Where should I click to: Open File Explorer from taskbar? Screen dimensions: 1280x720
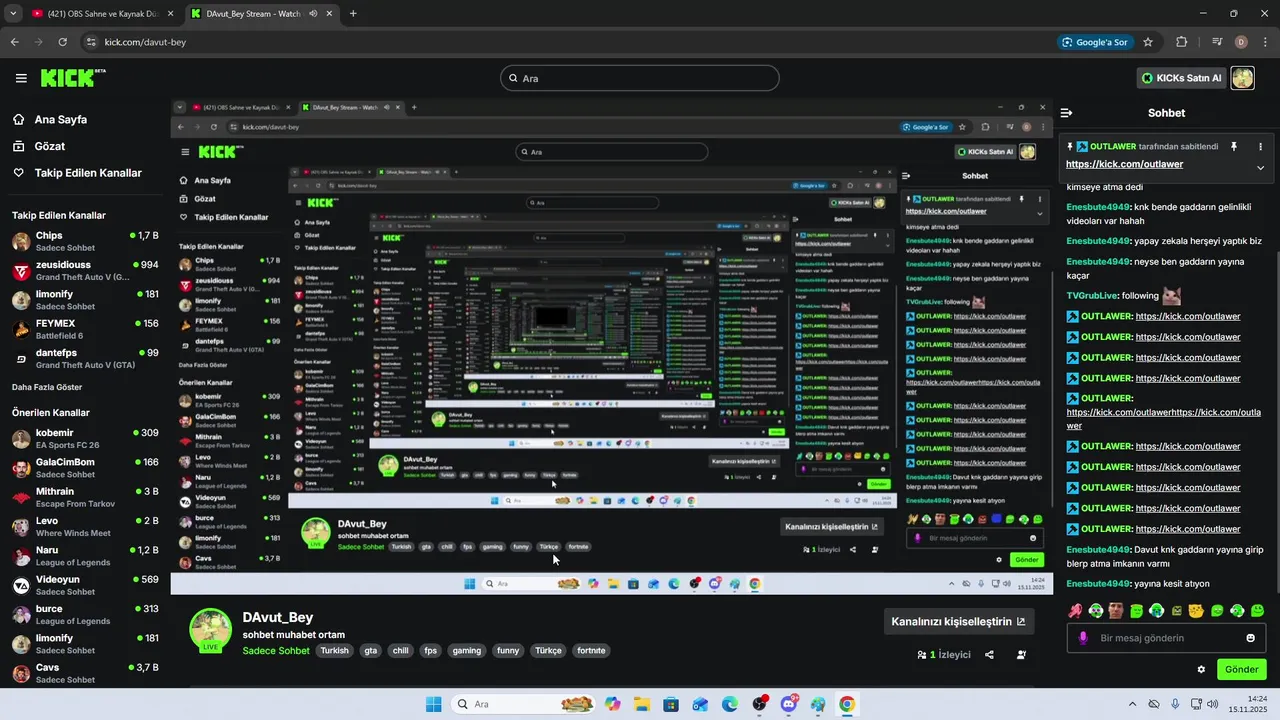[x=641, y=704]
